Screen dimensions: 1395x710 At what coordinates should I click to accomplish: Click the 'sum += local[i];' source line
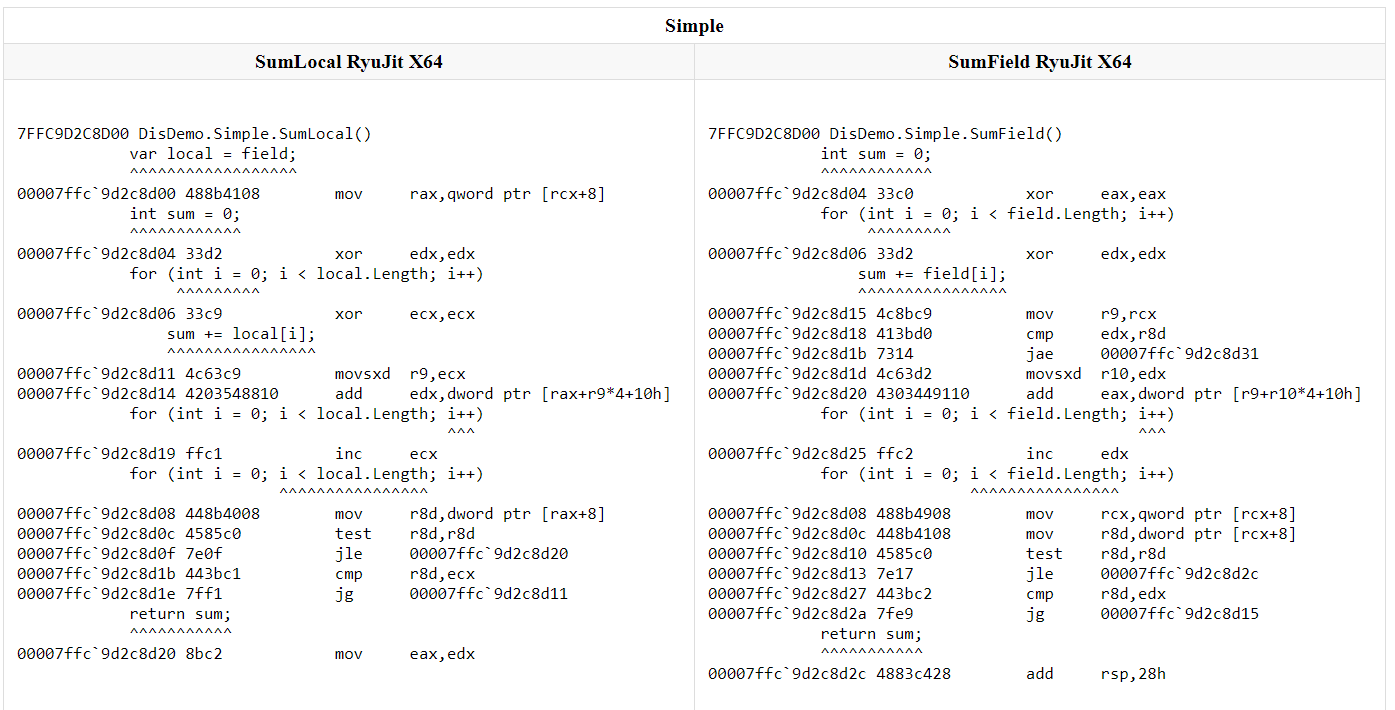point(241,334)
